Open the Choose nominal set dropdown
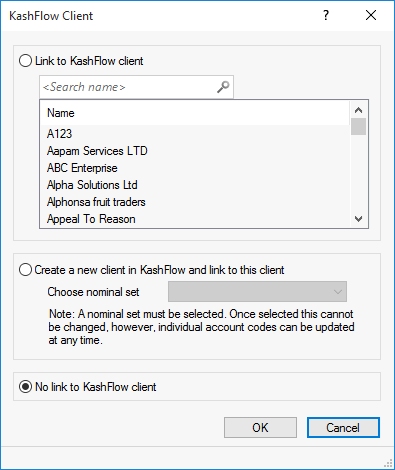Image resolution: width=395 pixels, height=470 pixels. coord(257,292)
